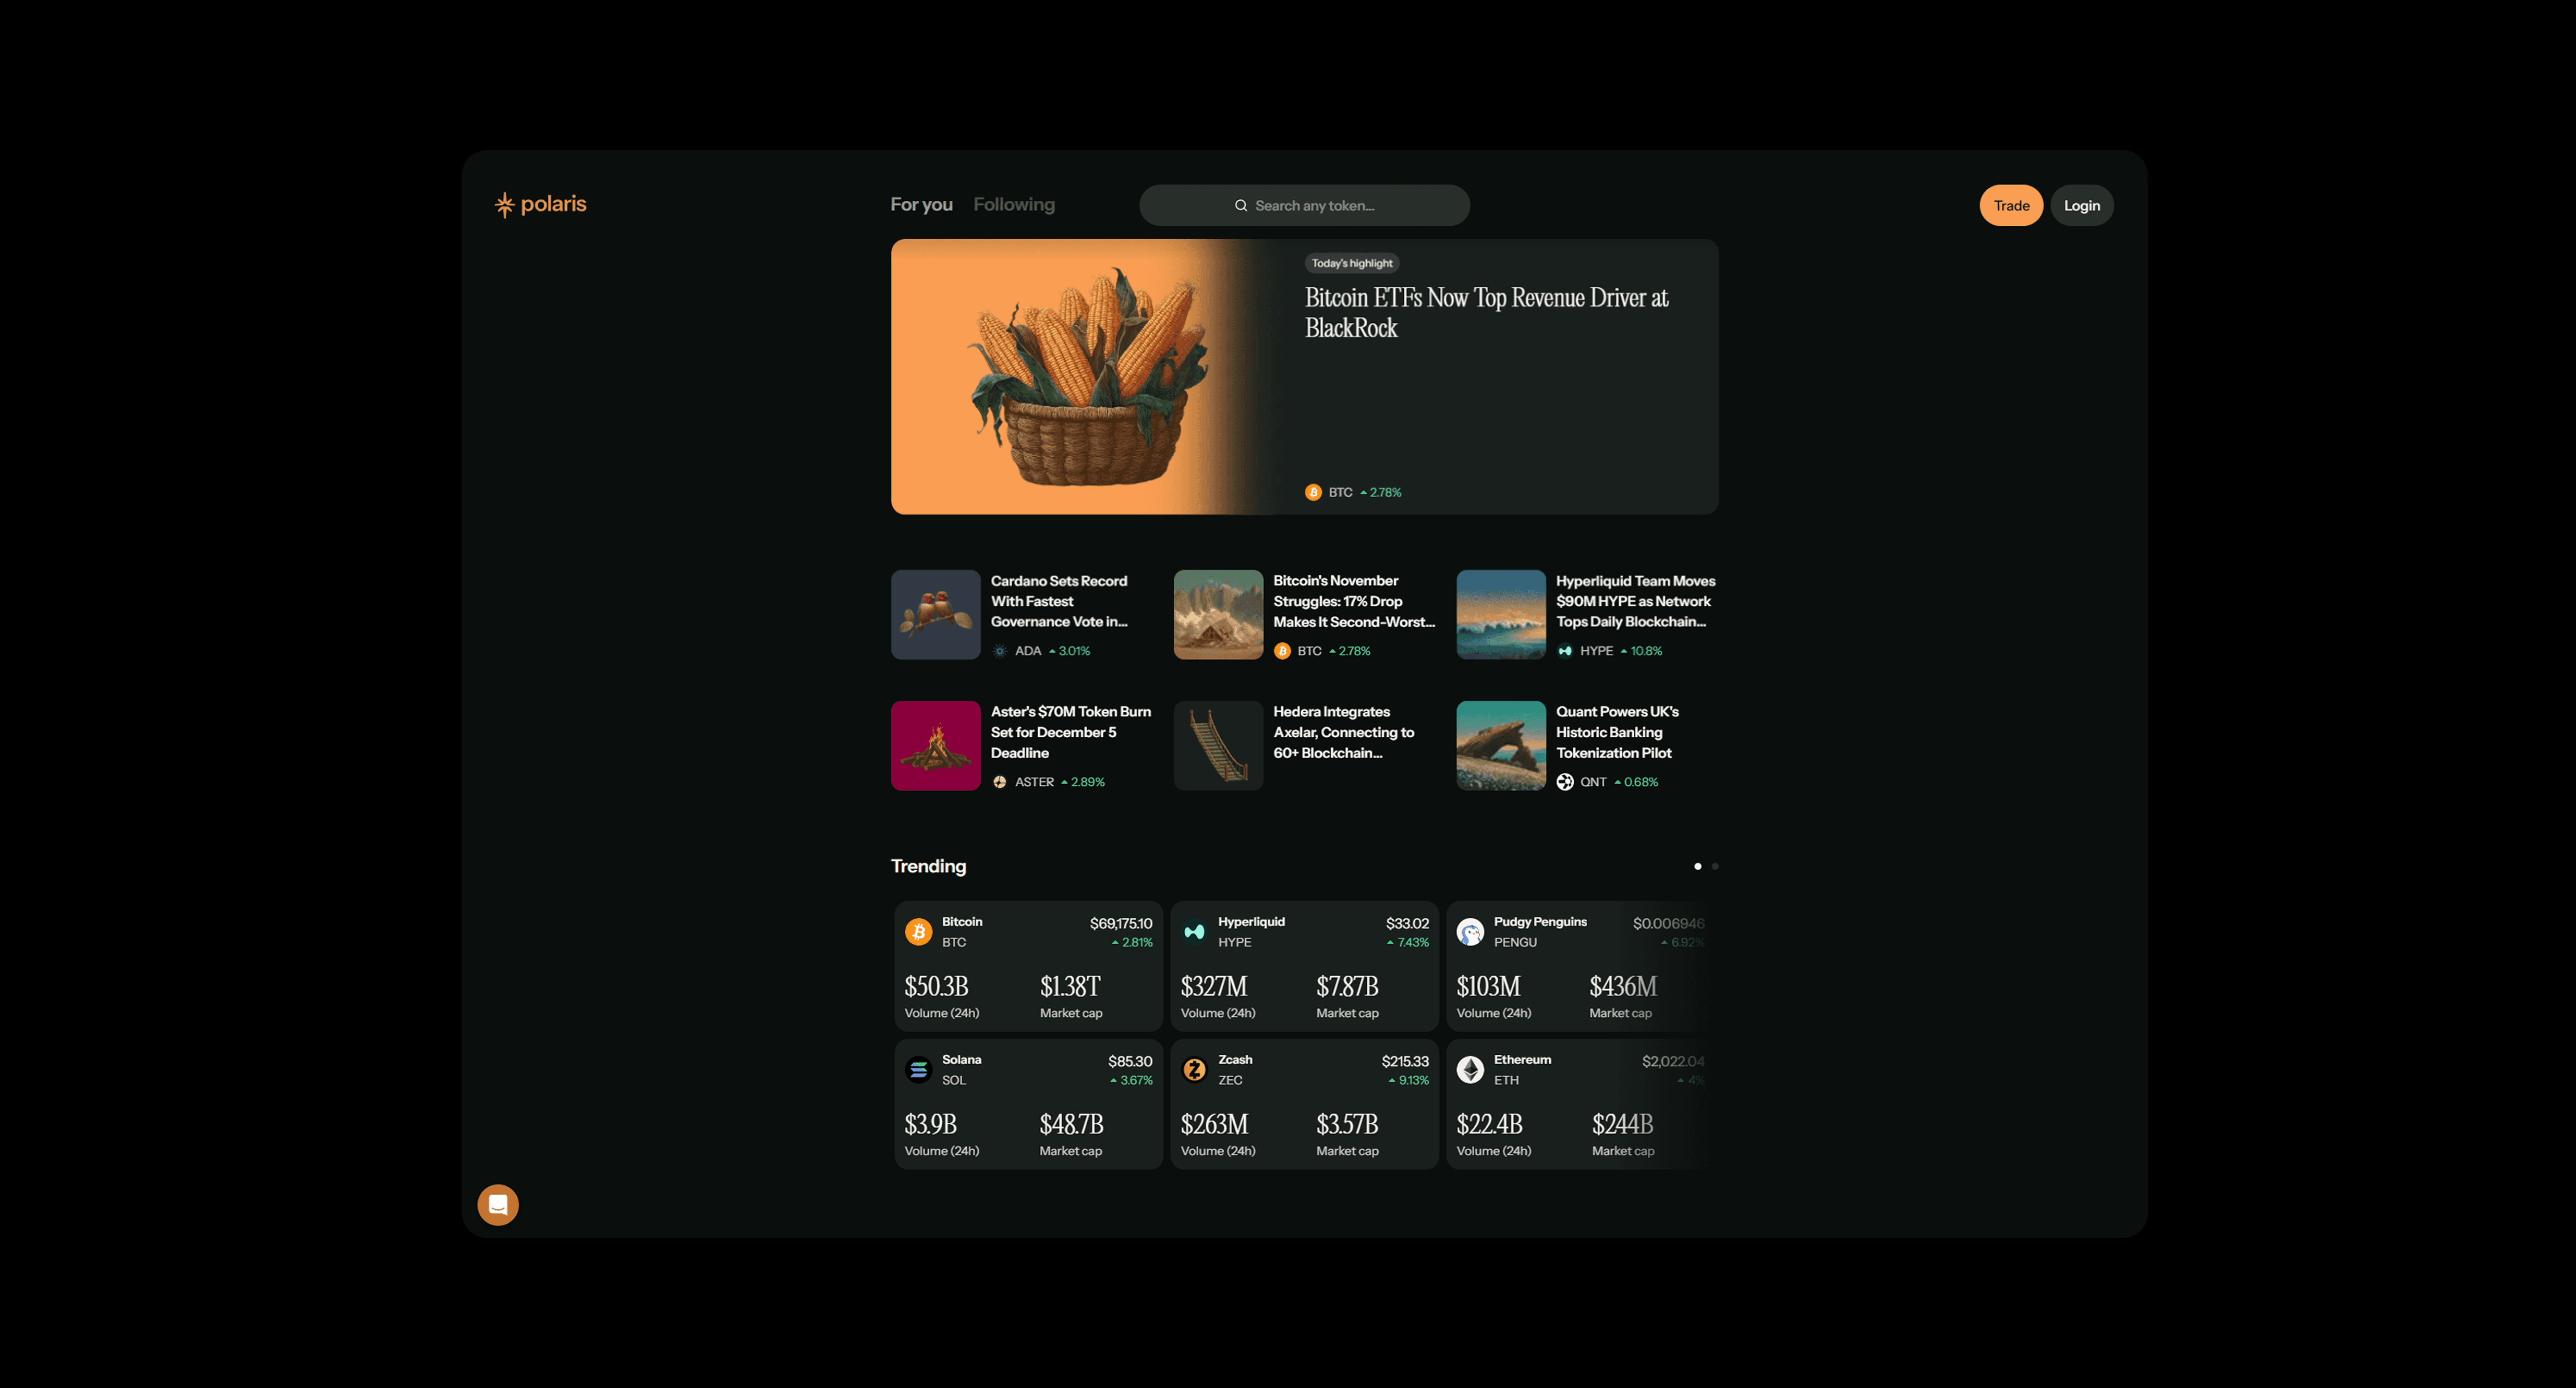Image resolution: width=2576 pixels, height=1388 pixels.
Task: Click the QNT token icon under Quant article
Action: (1565, 782)
